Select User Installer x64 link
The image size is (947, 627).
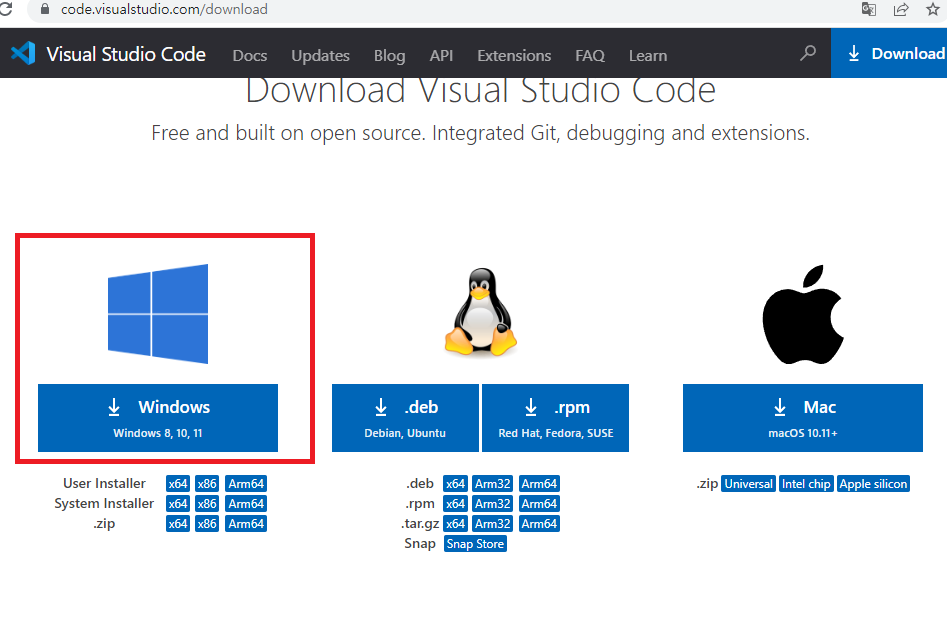tap(178, 484)
